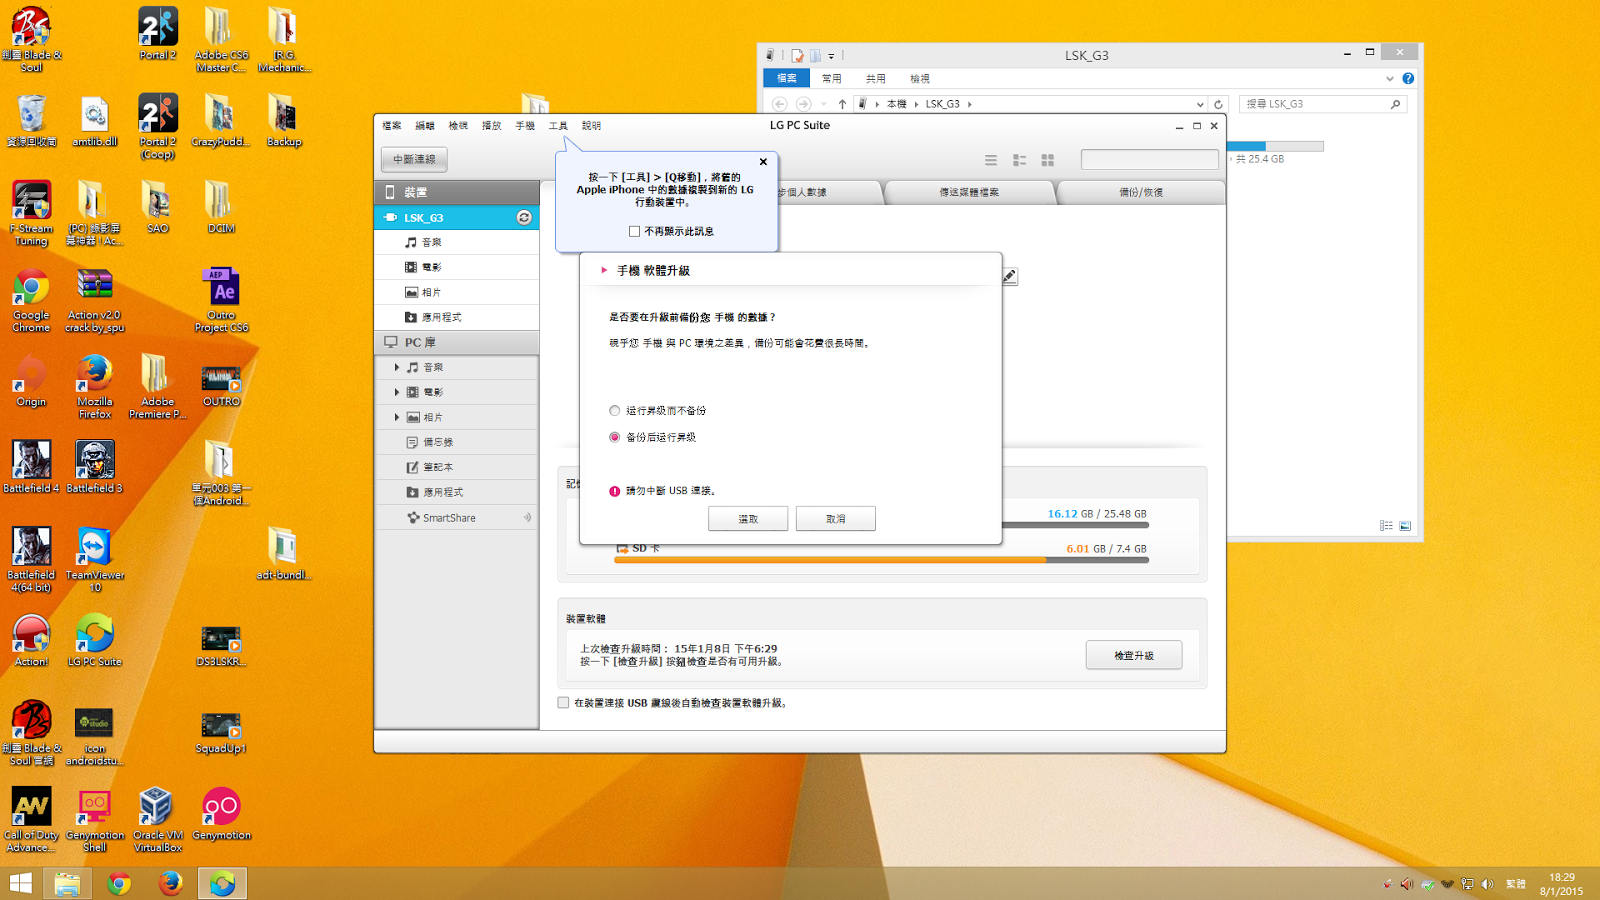The height and width of the screenshot is (900, 1600).
Task: Close the Q移動 tip balloon
Action: (x=763, y=161)
